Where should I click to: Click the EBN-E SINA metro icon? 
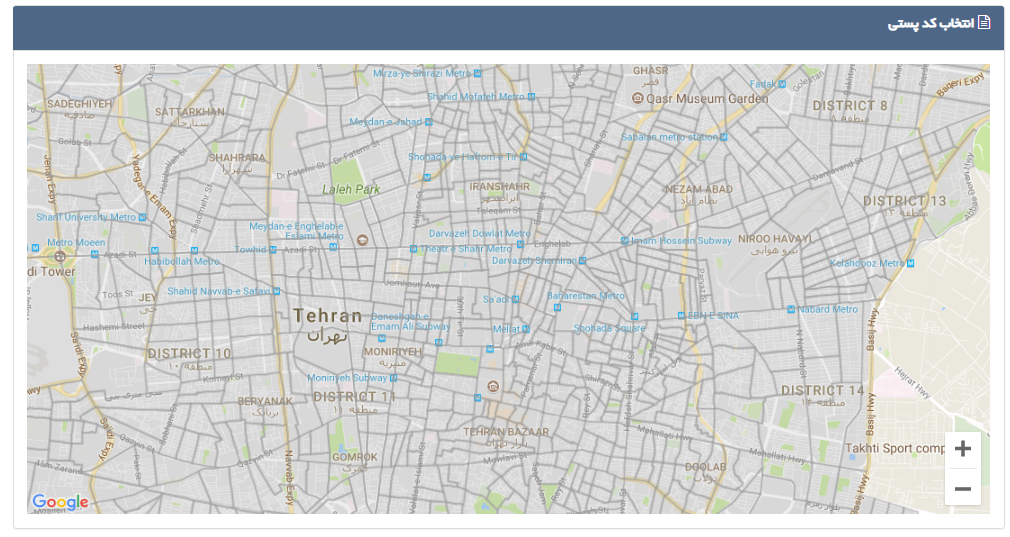pos(681,316)
